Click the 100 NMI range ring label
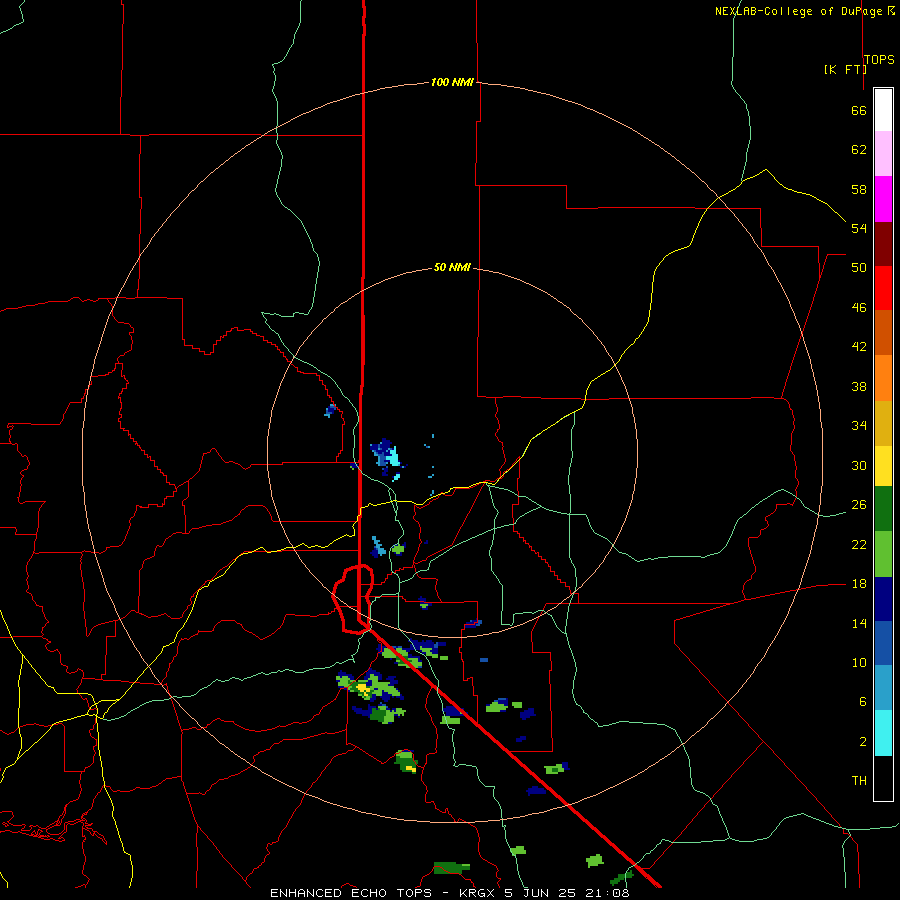This screenshot has width=900, height=900. tap(452, 82)
